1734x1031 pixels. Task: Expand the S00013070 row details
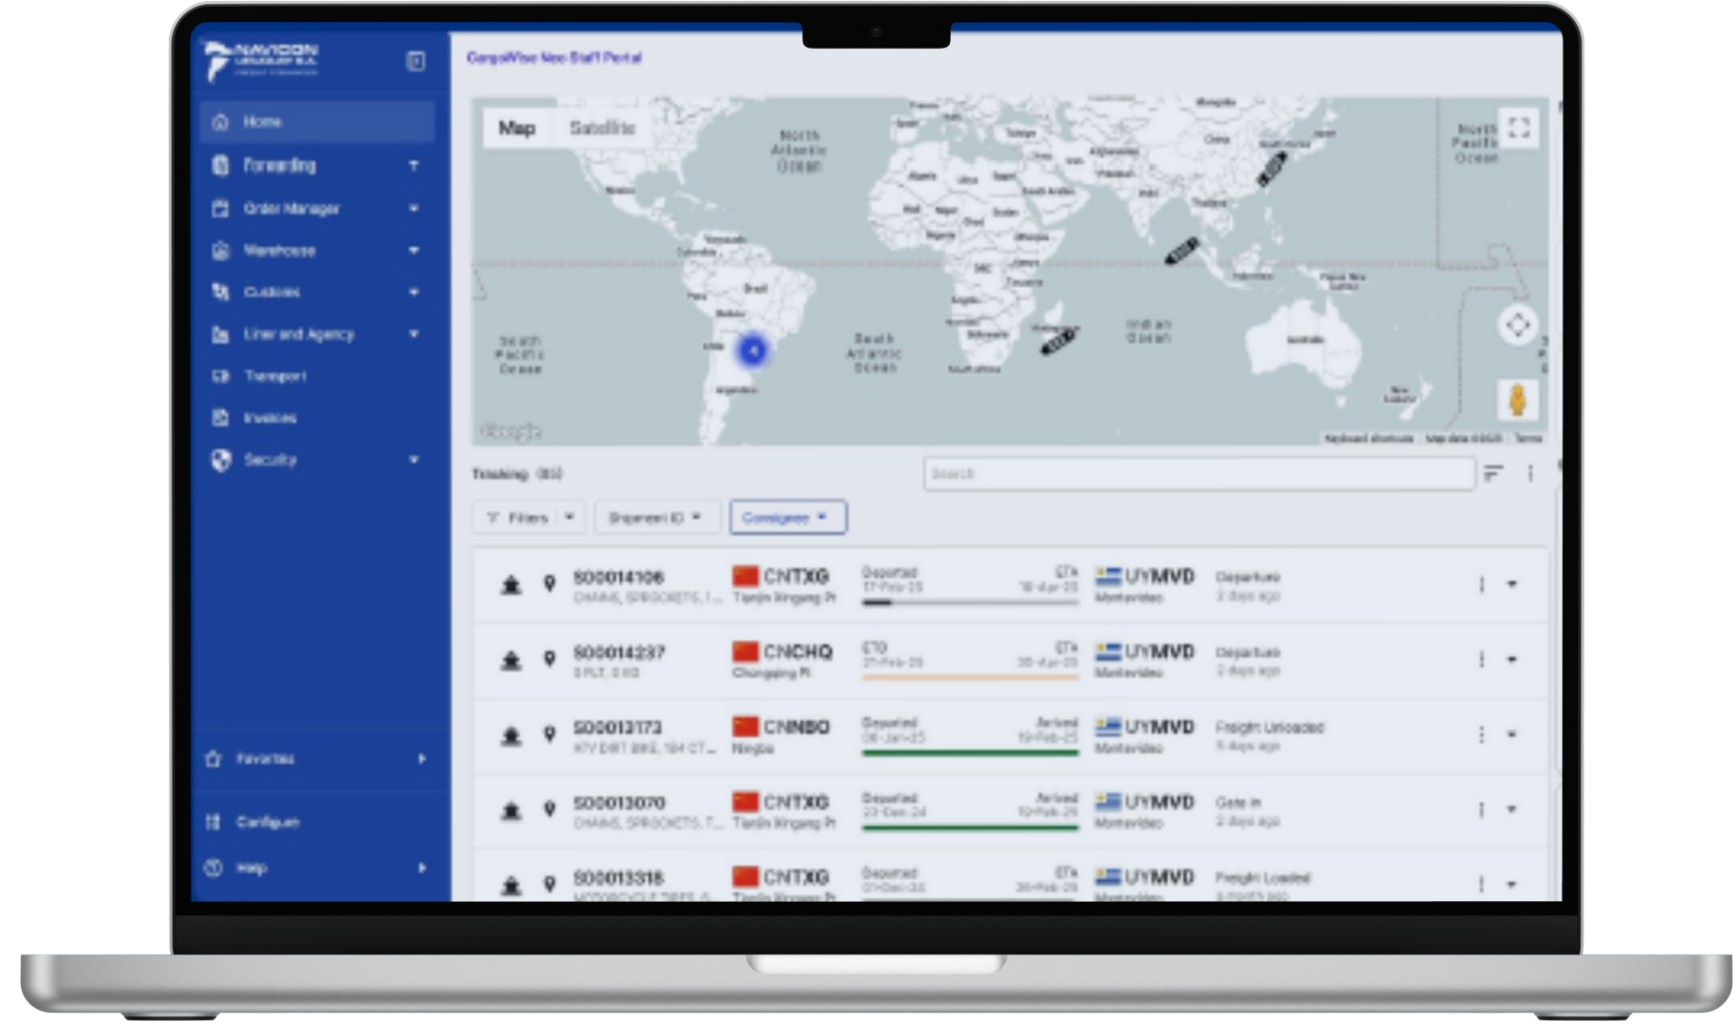(1512, 810)
